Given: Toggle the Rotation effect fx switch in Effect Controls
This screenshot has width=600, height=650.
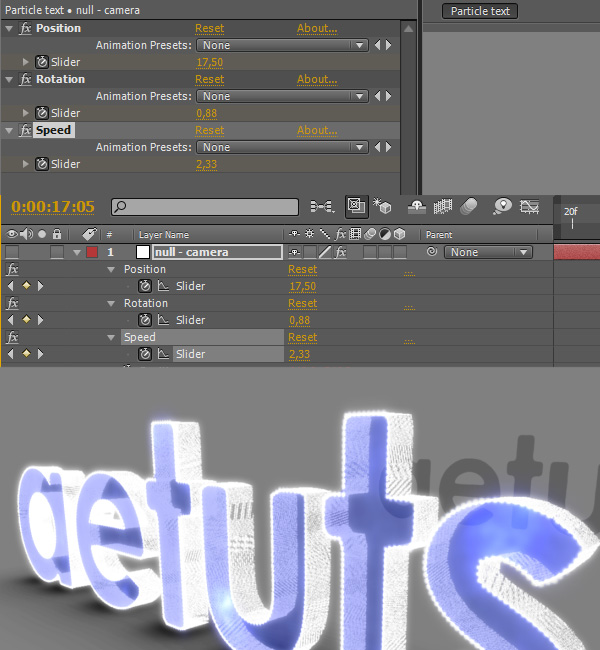Looking at the screenshot, I should [x=25, y=79].
